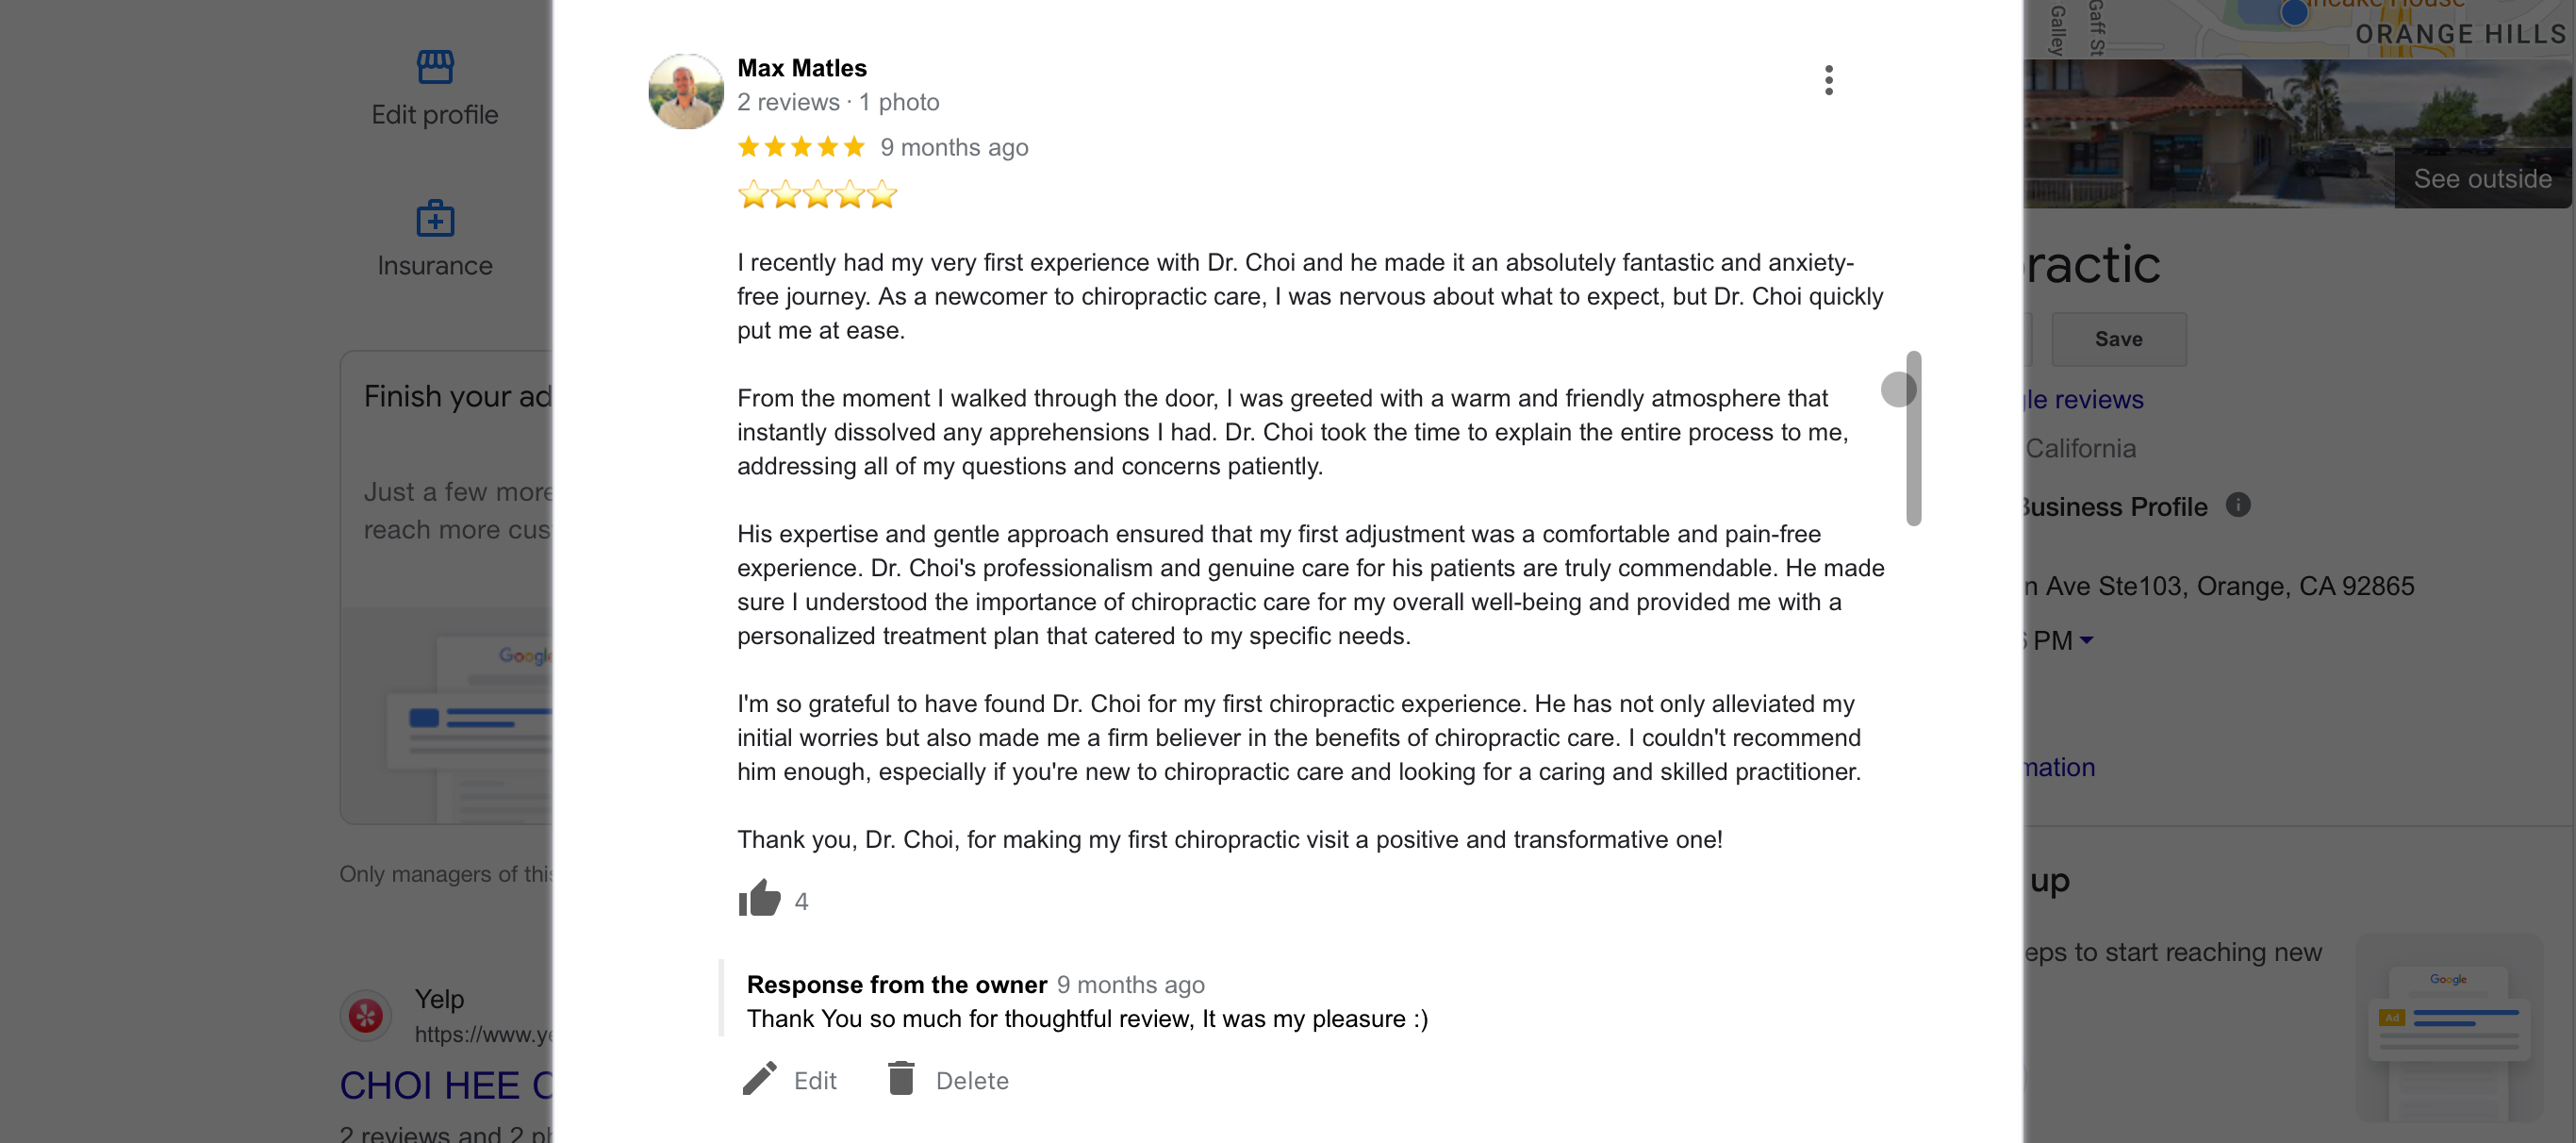Click the reviewer name Max Matles
This screenshot has width=2576, height=1143.
click(x=802, y=68)
